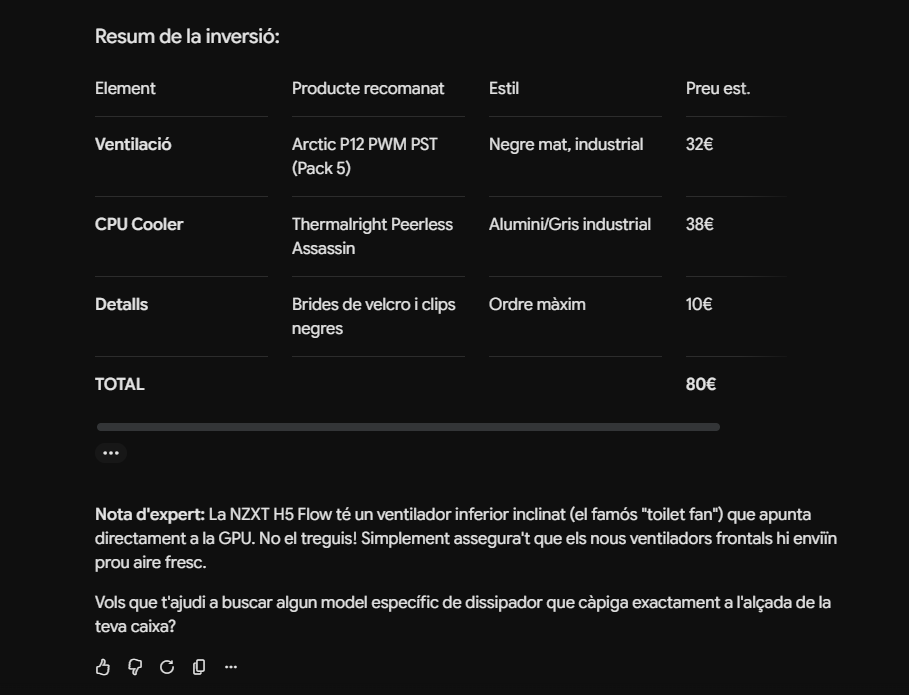Click the thumbs down feedback icon
Screen dimensions: 909x695
134,667
